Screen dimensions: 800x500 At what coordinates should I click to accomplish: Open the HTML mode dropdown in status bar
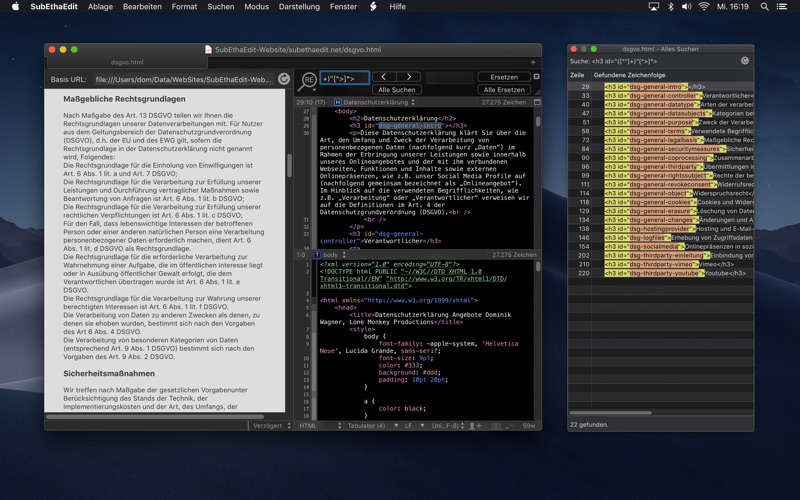[x=320, y=426]
